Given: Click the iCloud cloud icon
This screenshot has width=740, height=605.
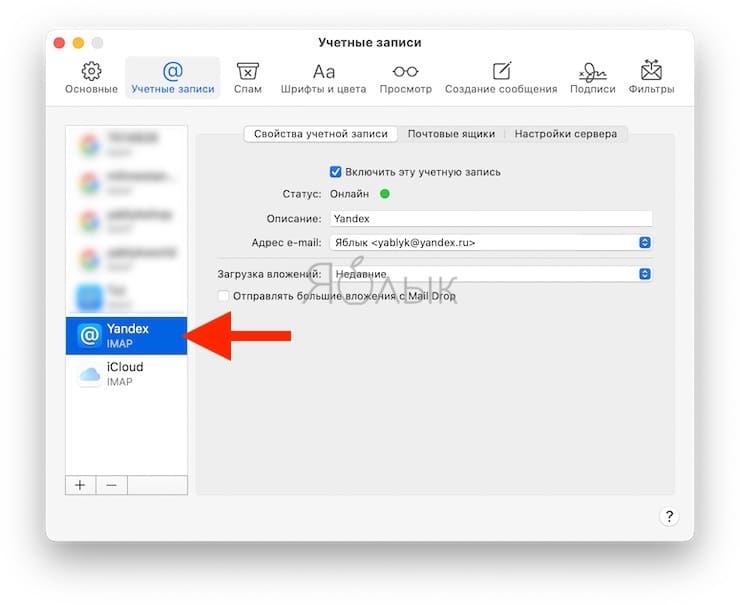Looking at the screenshot, I should point(90,374).
